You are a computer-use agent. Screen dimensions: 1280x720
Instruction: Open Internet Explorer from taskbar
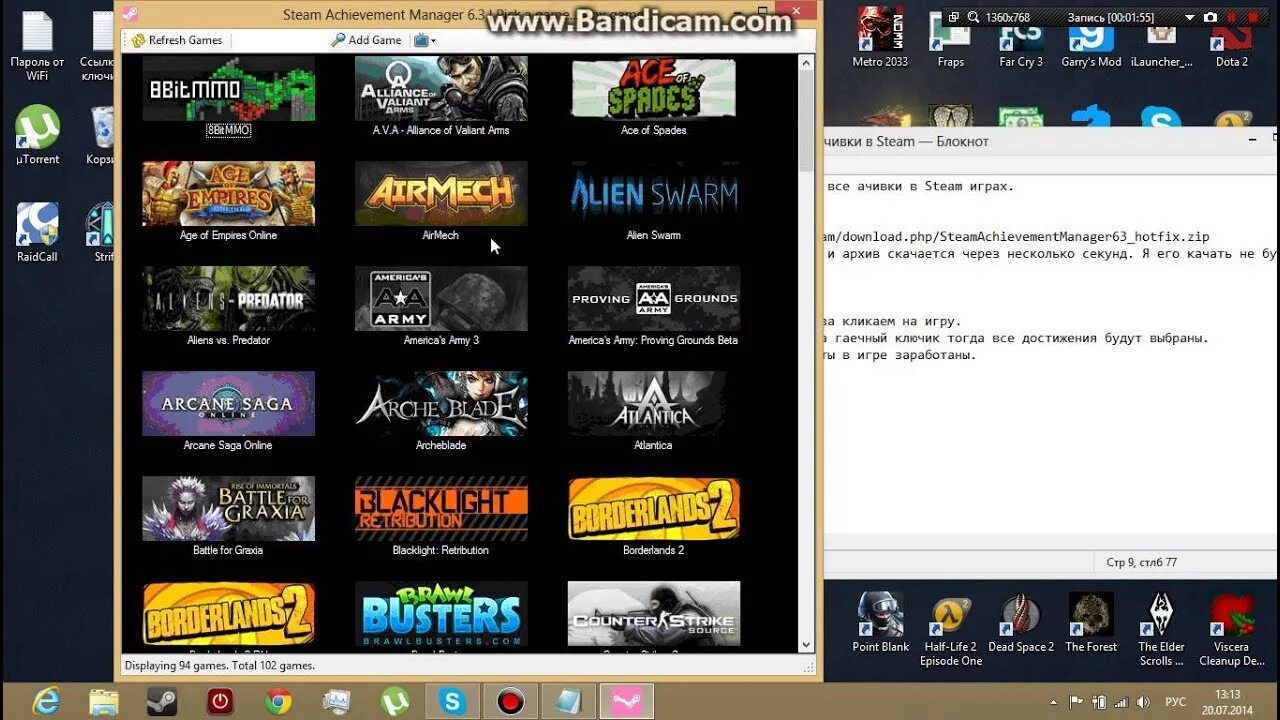tap(47, 701)
